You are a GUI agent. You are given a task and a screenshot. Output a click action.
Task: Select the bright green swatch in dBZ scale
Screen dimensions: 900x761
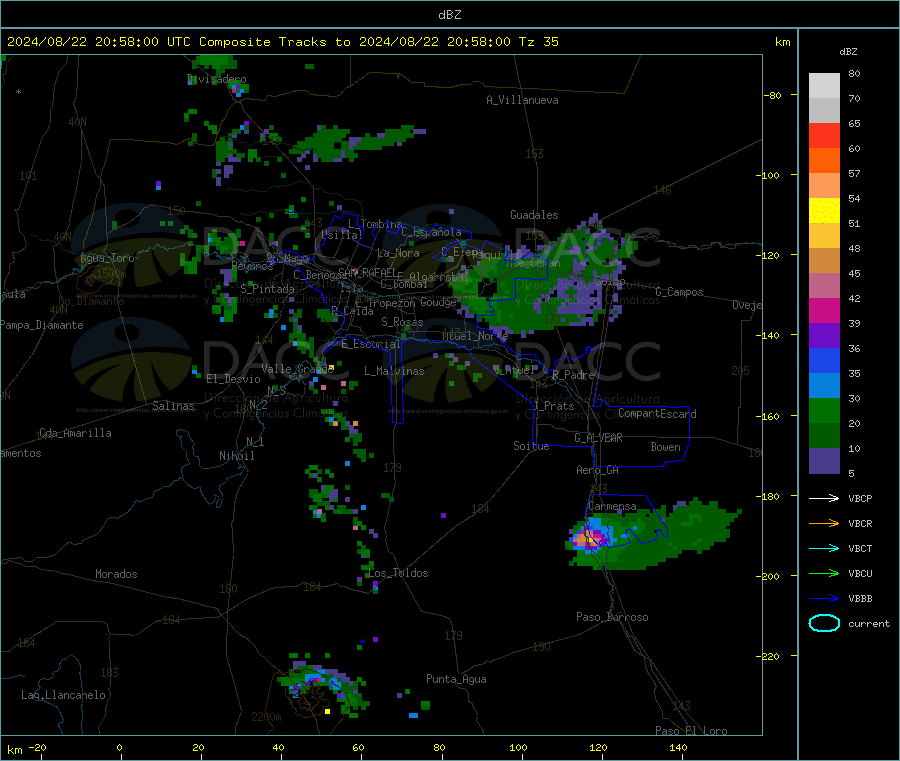pyautogui.click(x=824, y=410)
